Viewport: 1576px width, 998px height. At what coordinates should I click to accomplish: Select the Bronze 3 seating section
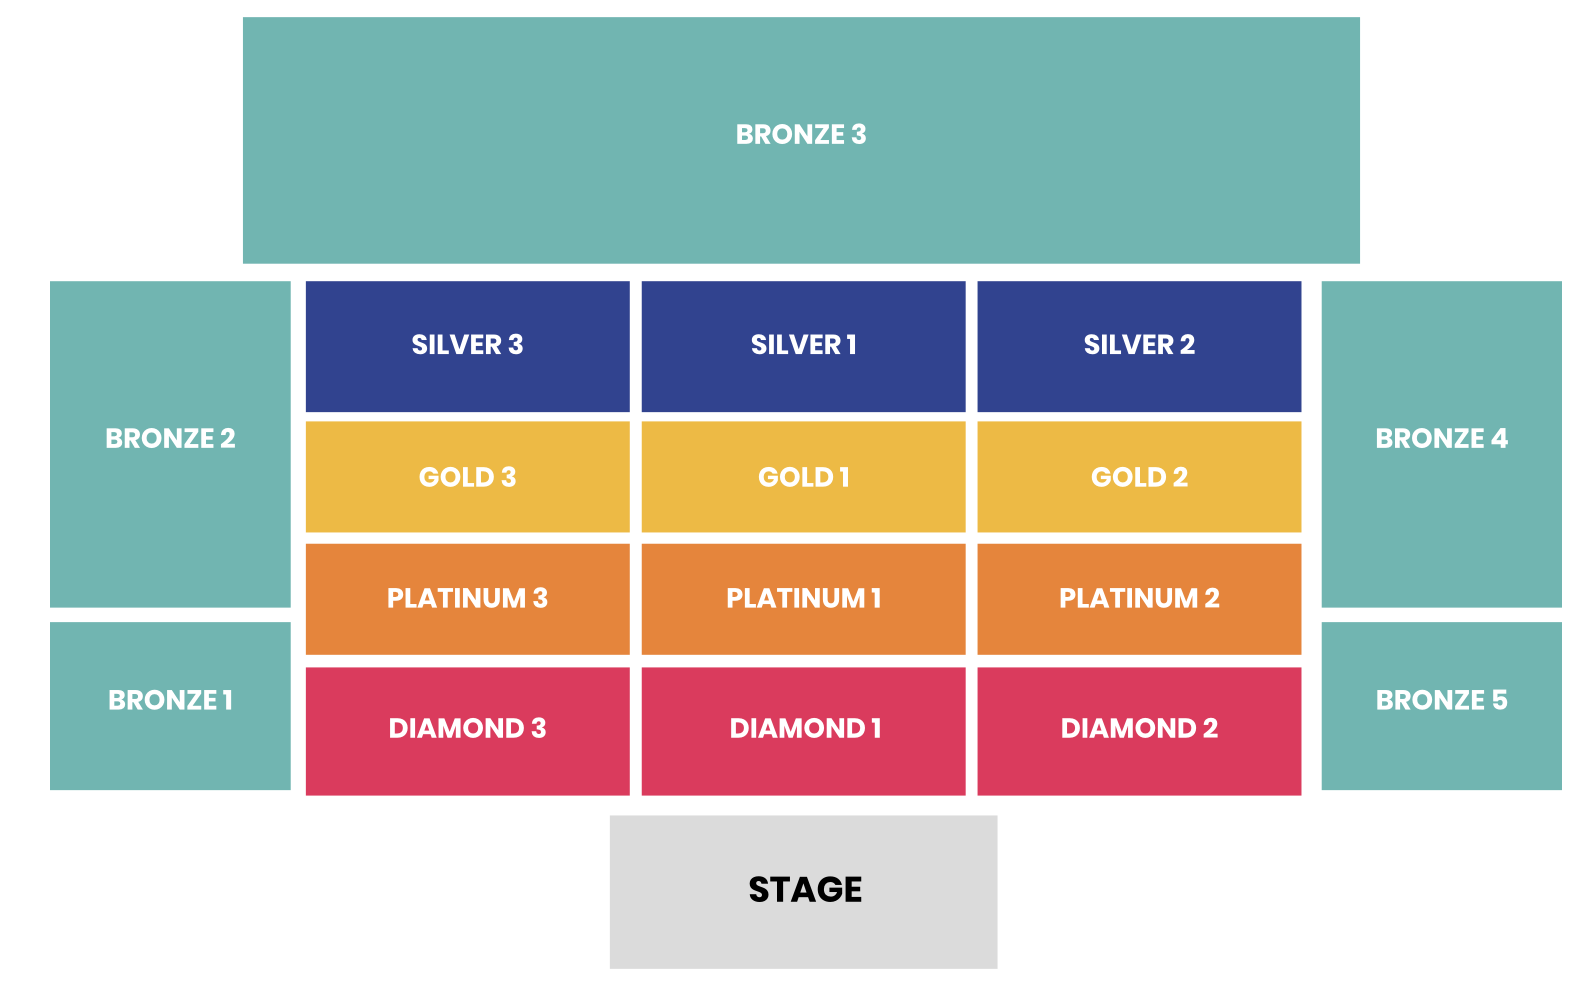click(x=800, y=190)
